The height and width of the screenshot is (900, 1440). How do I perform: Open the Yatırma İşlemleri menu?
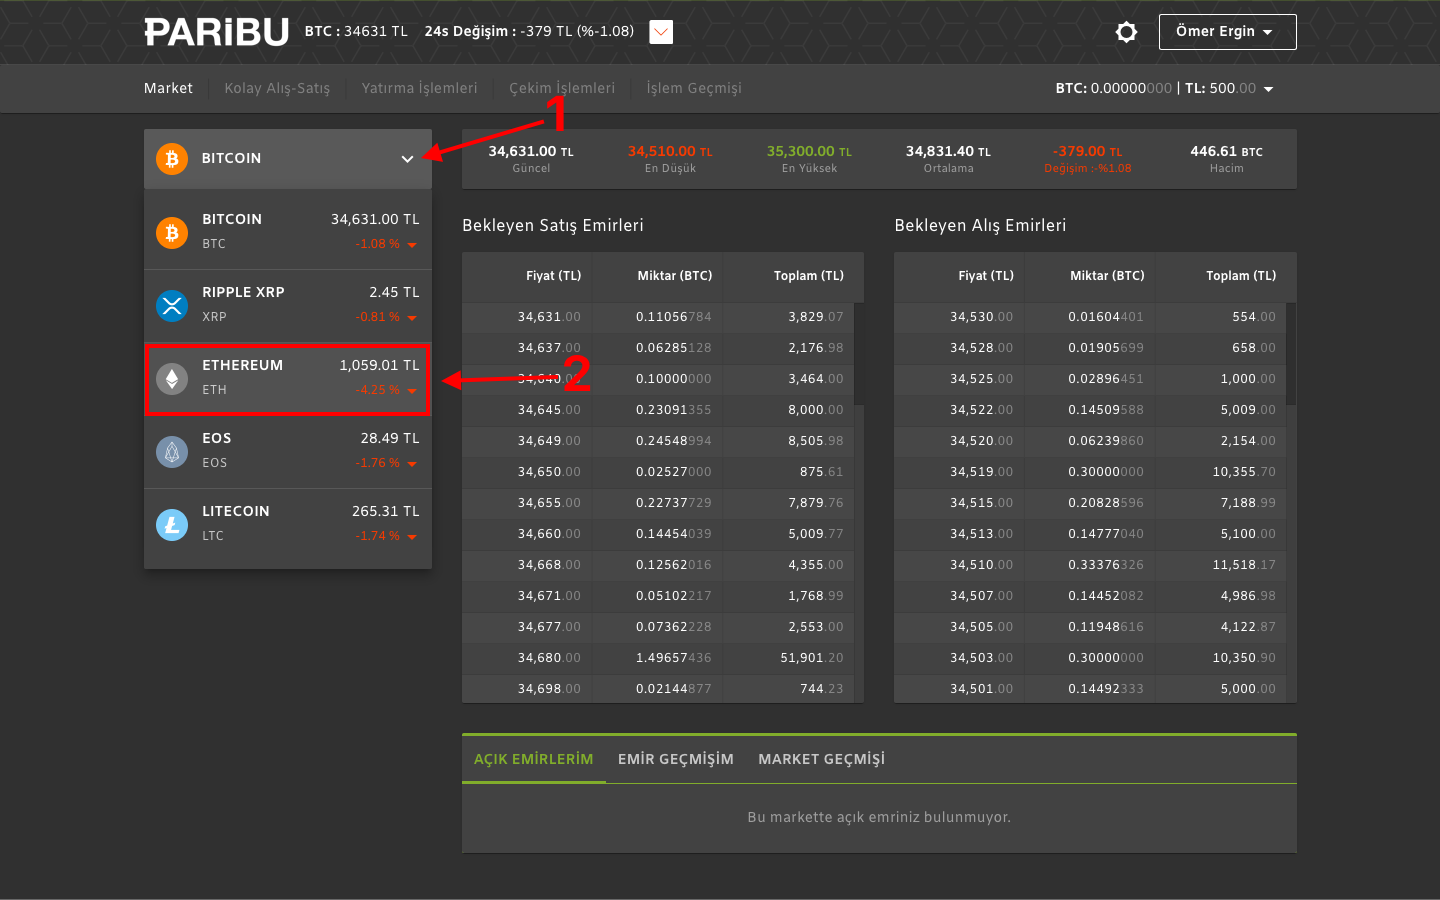coord(419,88)
